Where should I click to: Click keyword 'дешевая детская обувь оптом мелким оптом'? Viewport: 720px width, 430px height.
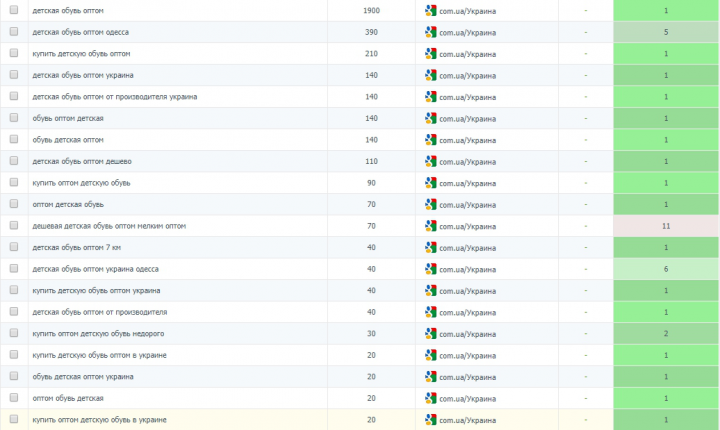[x=109, y=226]
